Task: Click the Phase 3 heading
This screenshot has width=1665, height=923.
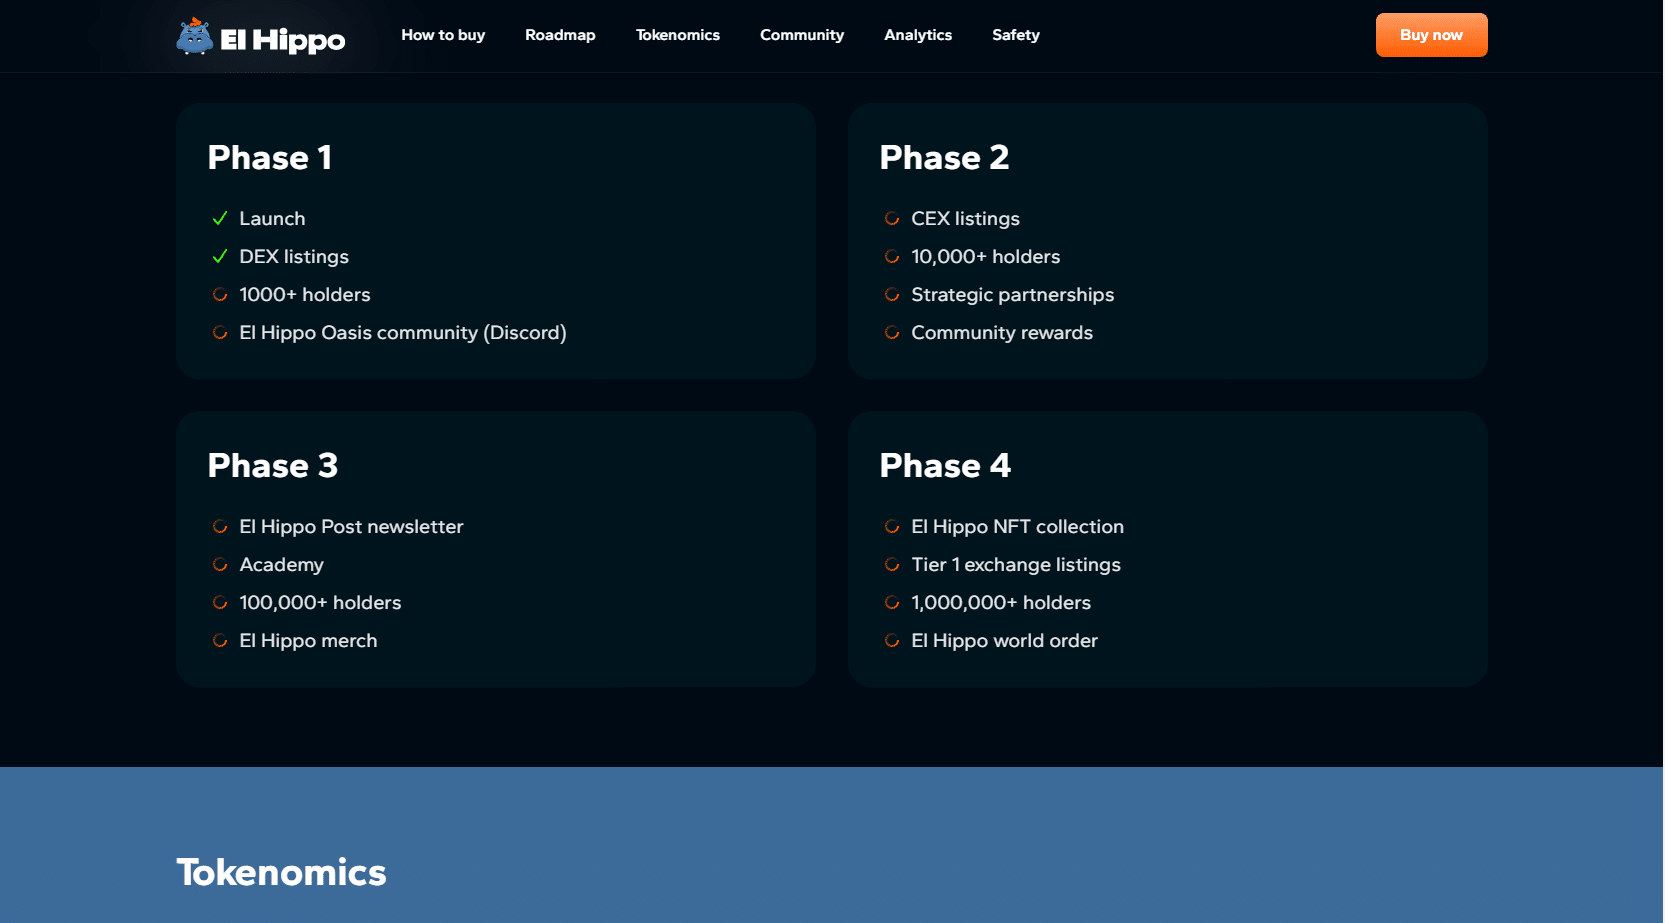Action: (x=273, y=465)
